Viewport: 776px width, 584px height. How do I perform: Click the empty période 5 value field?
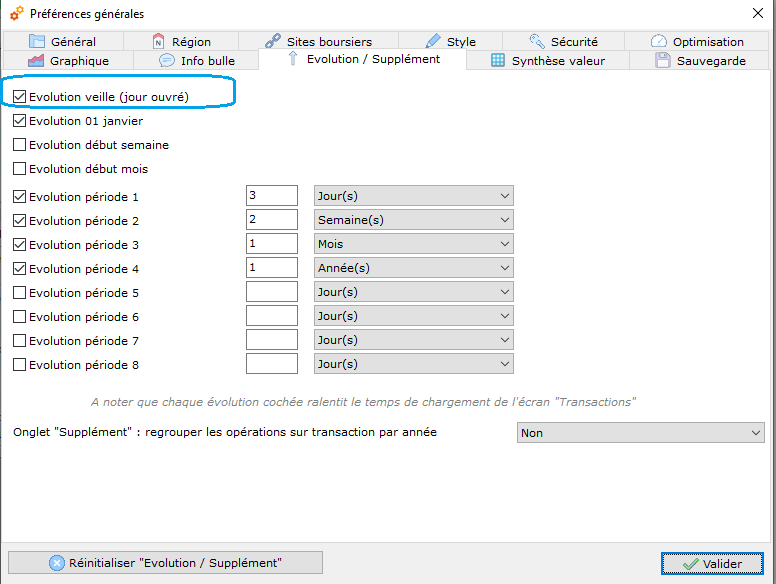coord(272,292)
